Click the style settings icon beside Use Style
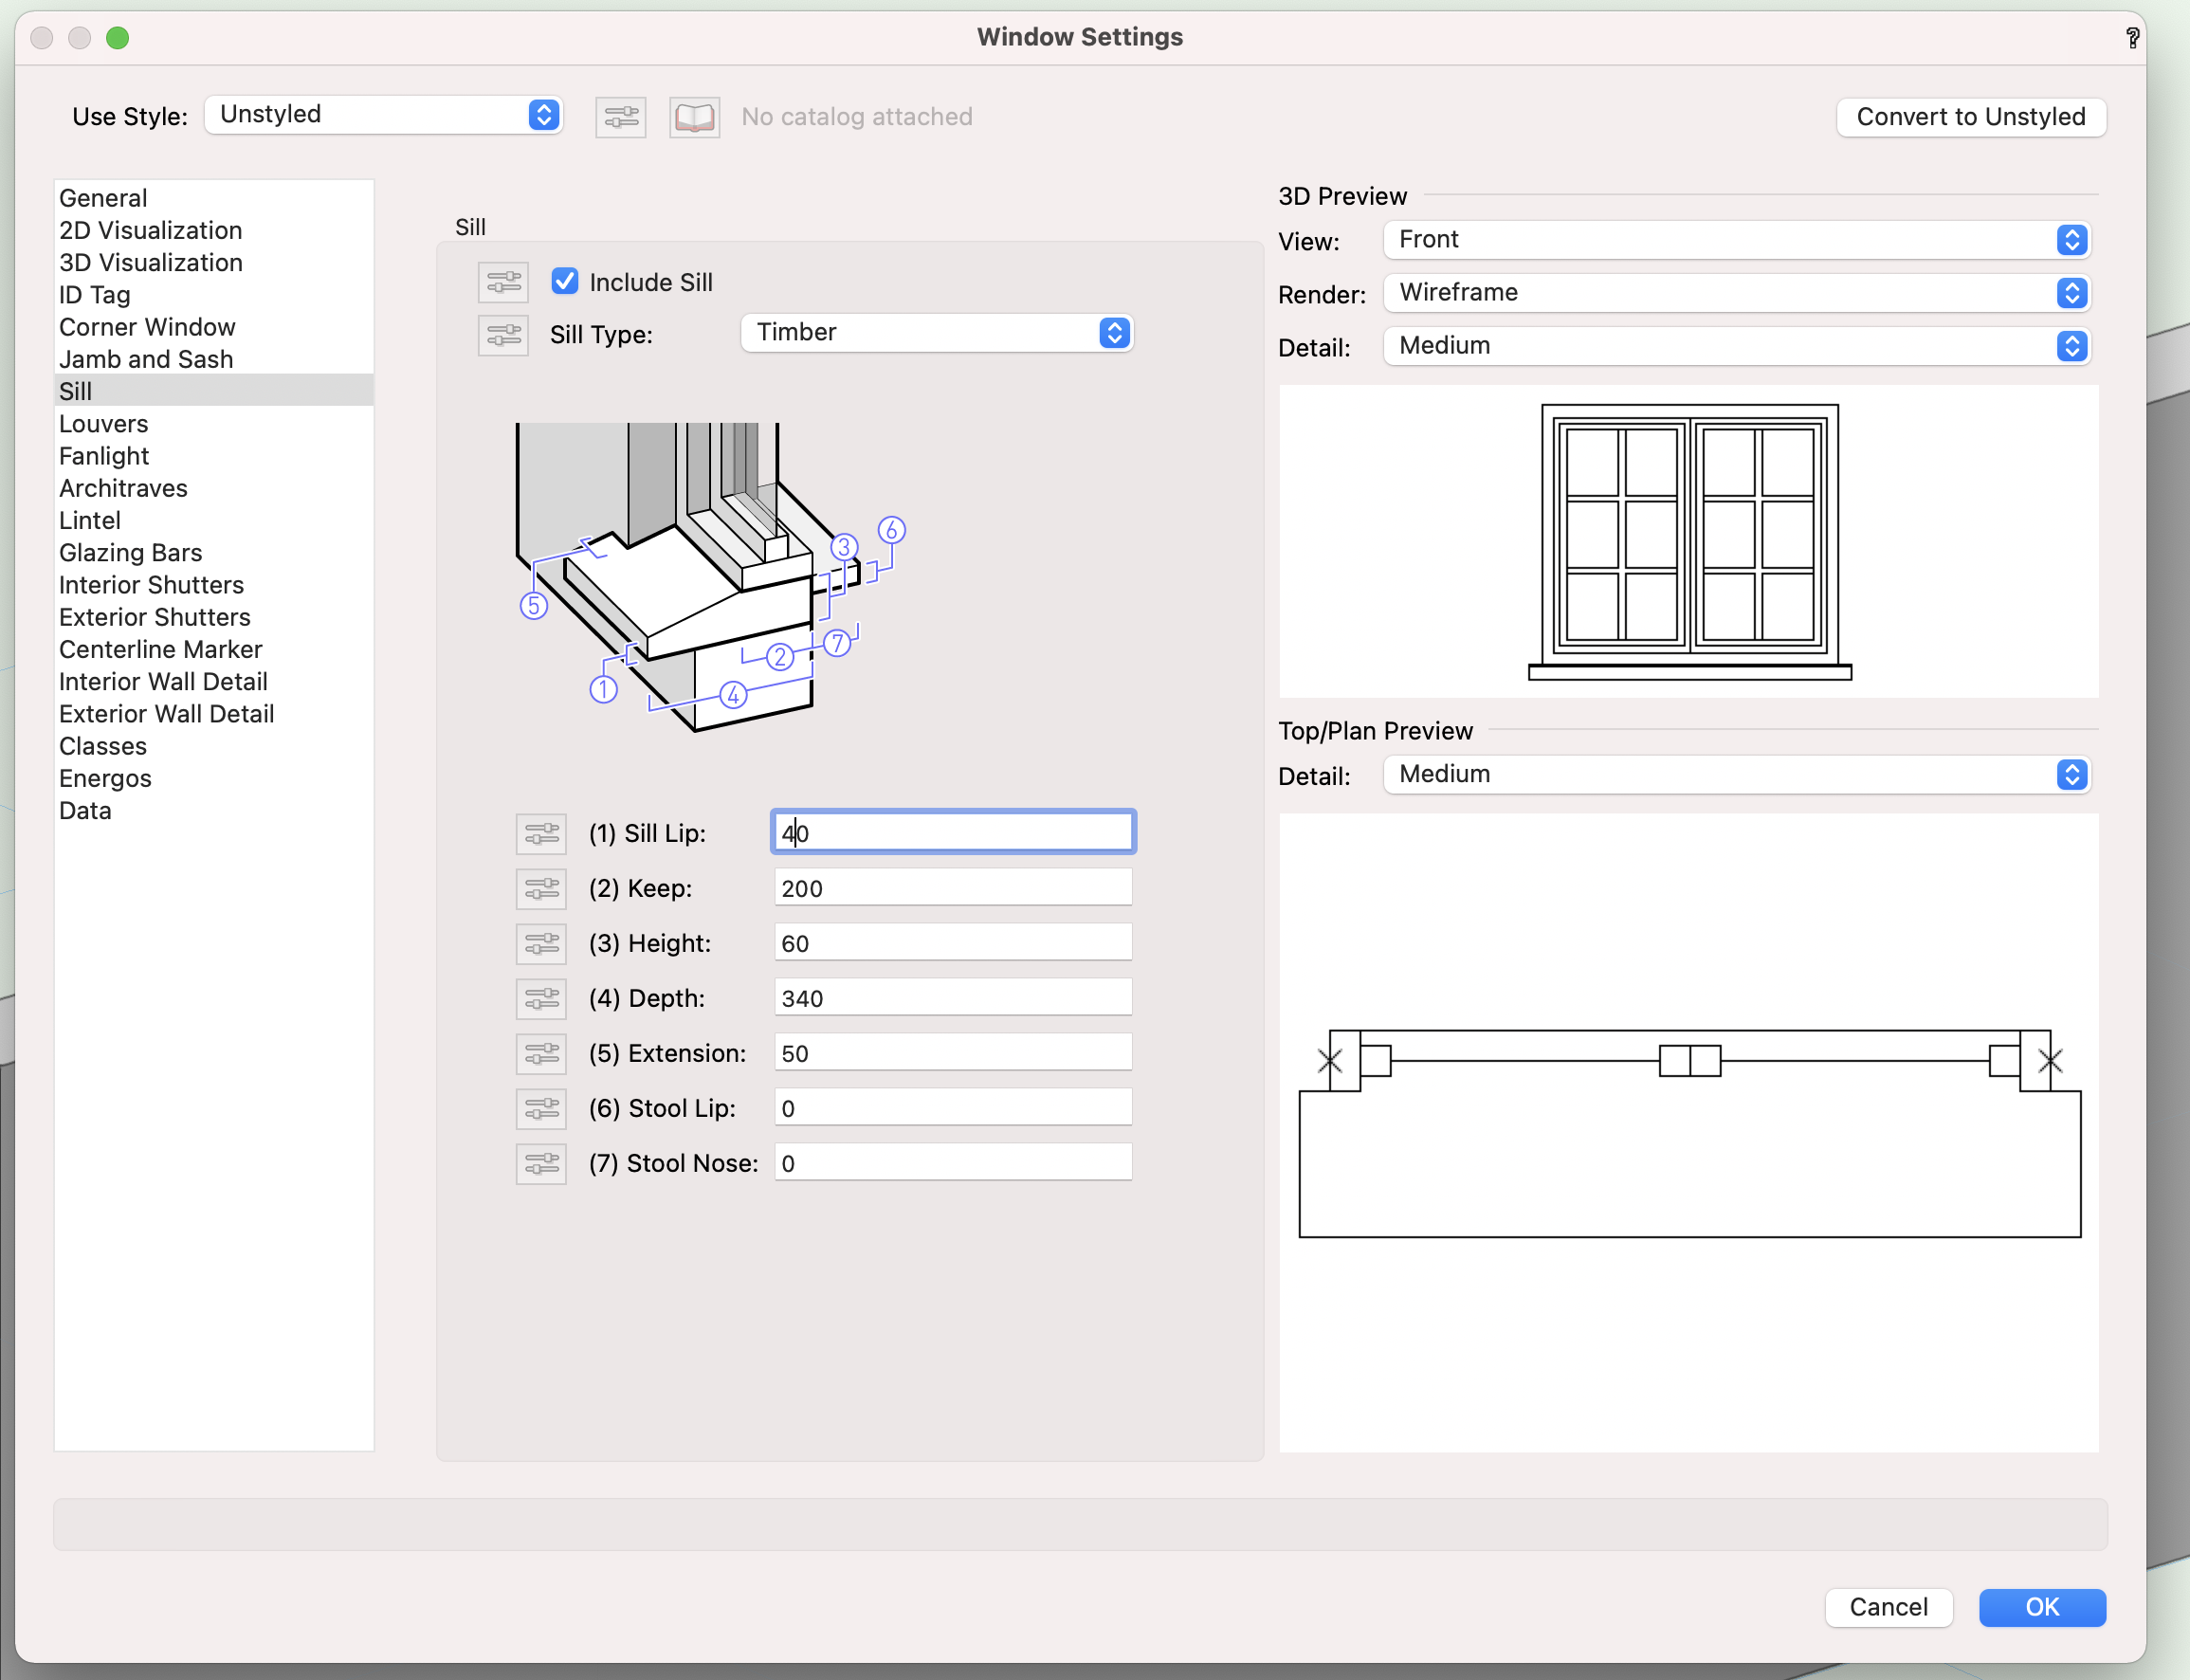2190x1680 pixels. [x=620, y=117]
